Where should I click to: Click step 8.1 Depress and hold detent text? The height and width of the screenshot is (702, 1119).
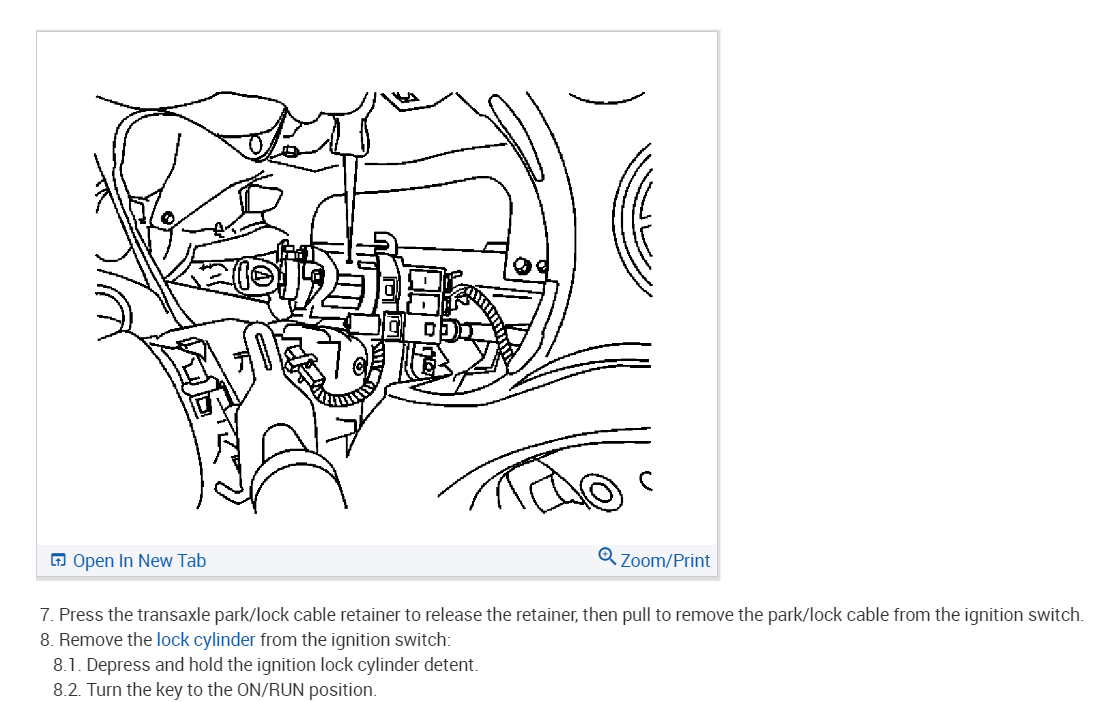point(265,664)
